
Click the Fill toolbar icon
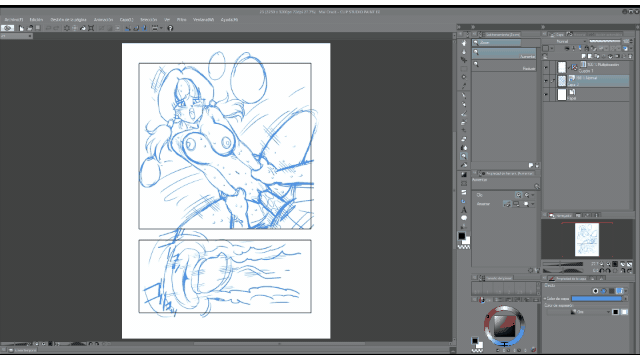pos(83,28)
